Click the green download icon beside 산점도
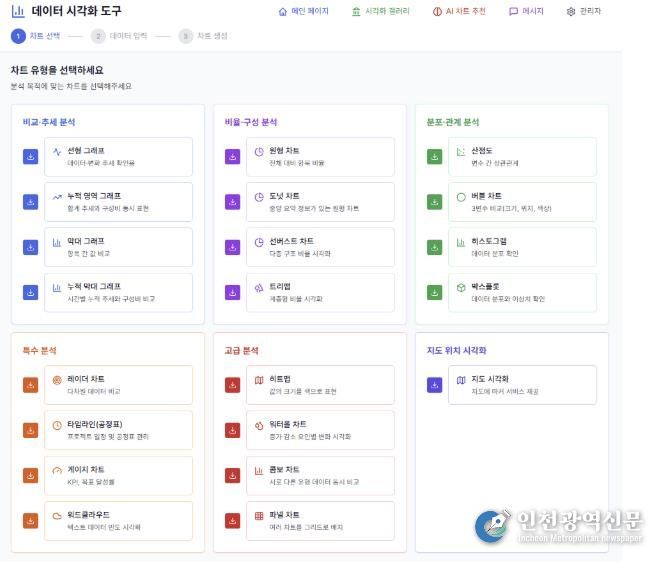This screenshot has height=562, width=666. tap(434, 157)
